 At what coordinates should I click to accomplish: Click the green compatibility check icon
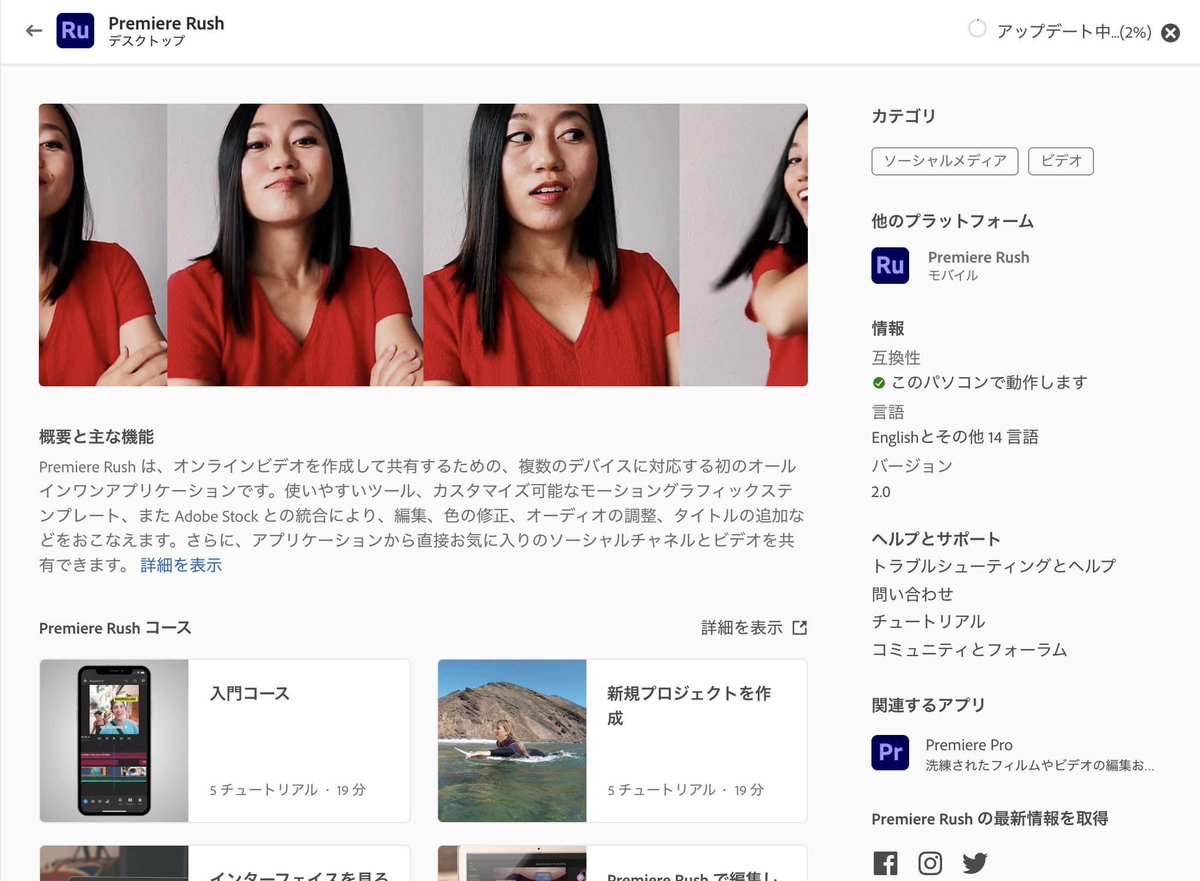879,383
